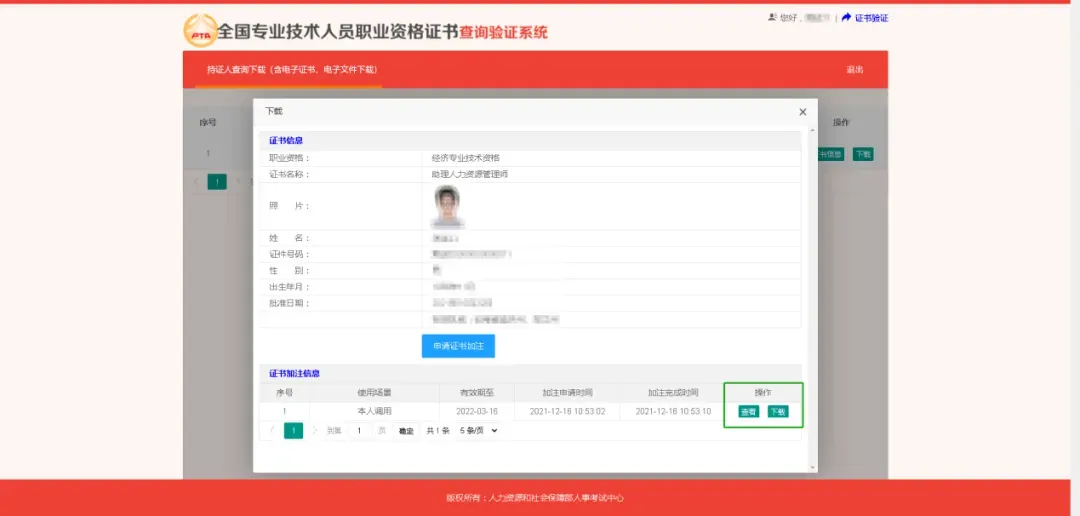Click the 经济专业技术资格 value
This screenshot has width=1080, height=516.
[x=466, y=158]
